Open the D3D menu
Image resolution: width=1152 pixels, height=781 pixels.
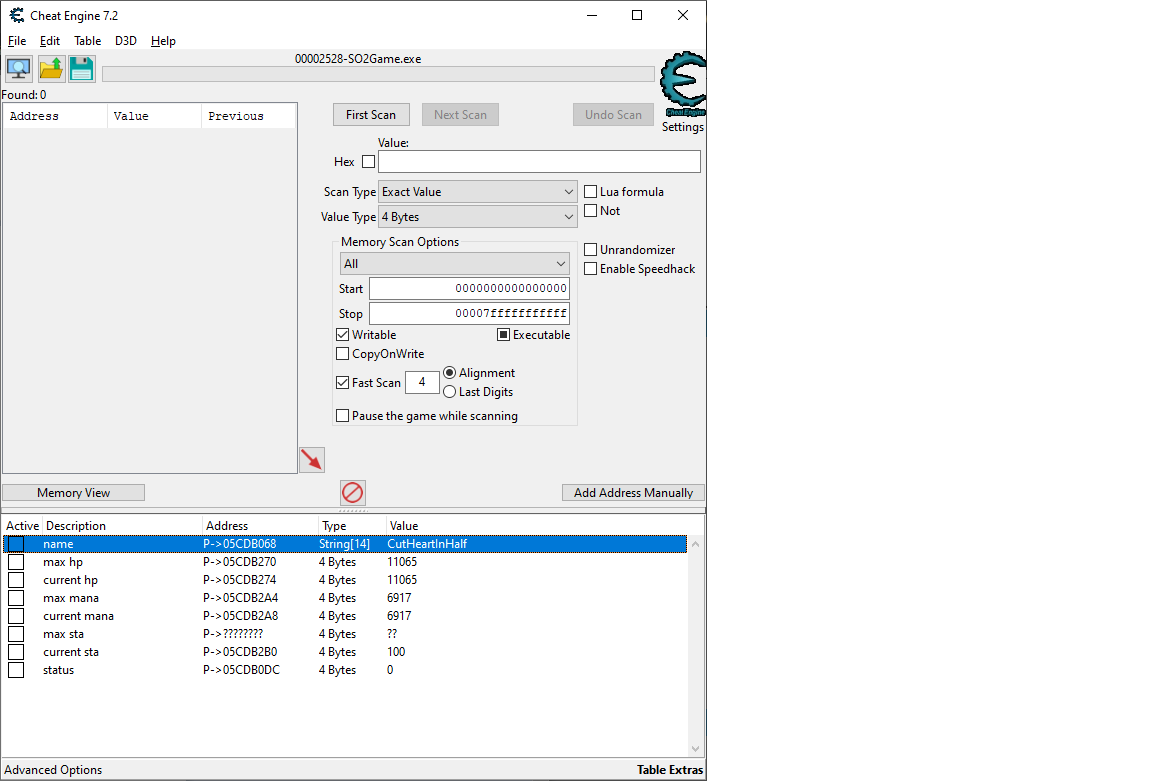click(x=126, y=41)
